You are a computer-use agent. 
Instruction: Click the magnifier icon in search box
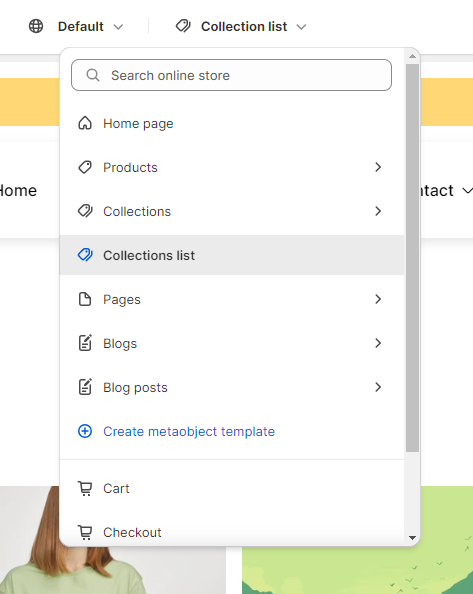pyautogui.click(x=93, y=75)
